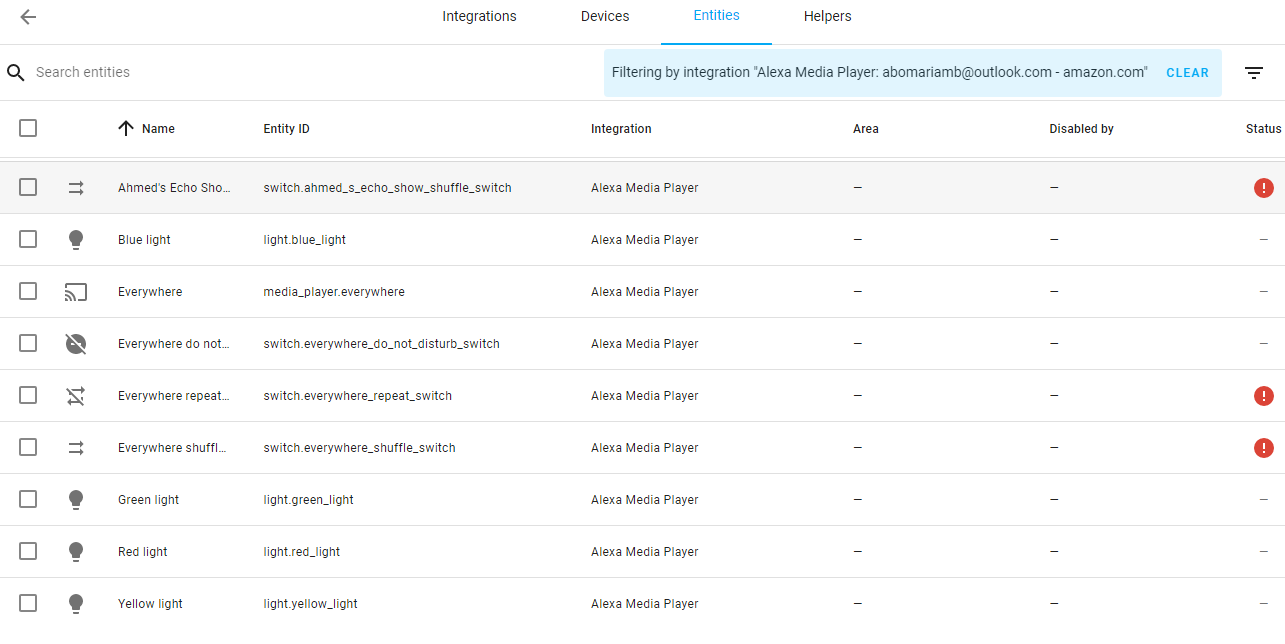Click the cast icon for Everywhere
The image size is (1285, 644).
76,292
